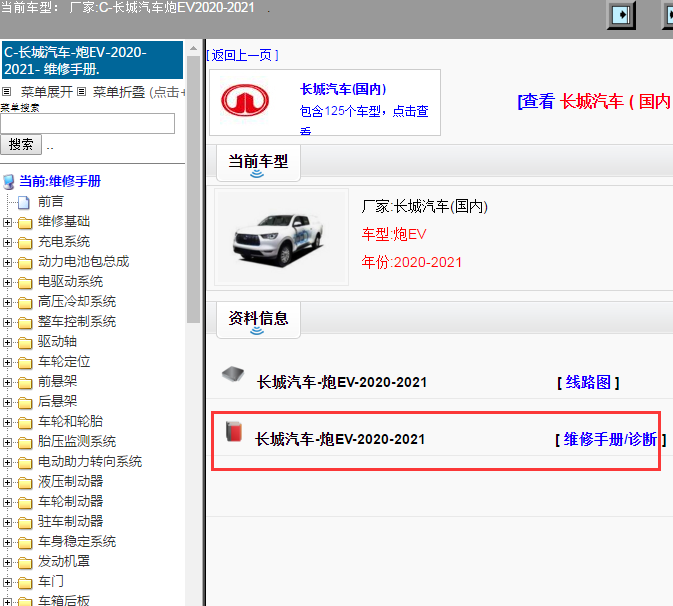Expand the 整车控制系统 tree node
The height and width of the screenshot is (606, 673).
(x=7, y=322)
